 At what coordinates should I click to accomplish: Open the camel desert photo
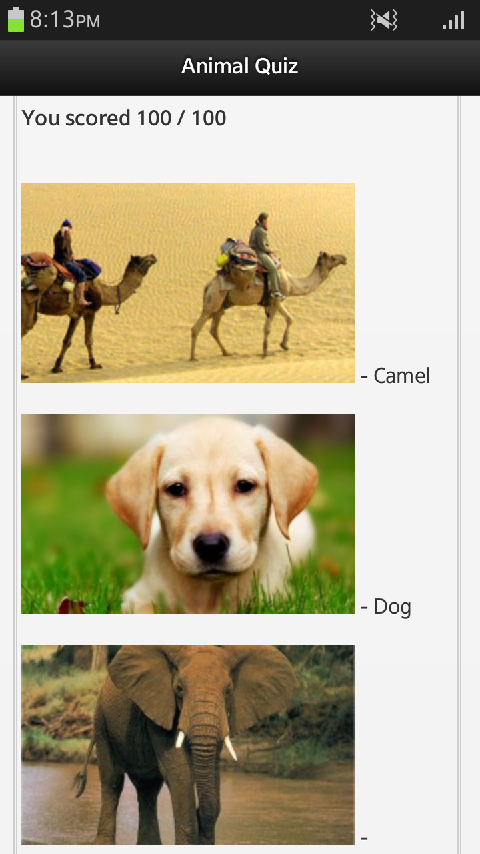[x=188, y=283]
